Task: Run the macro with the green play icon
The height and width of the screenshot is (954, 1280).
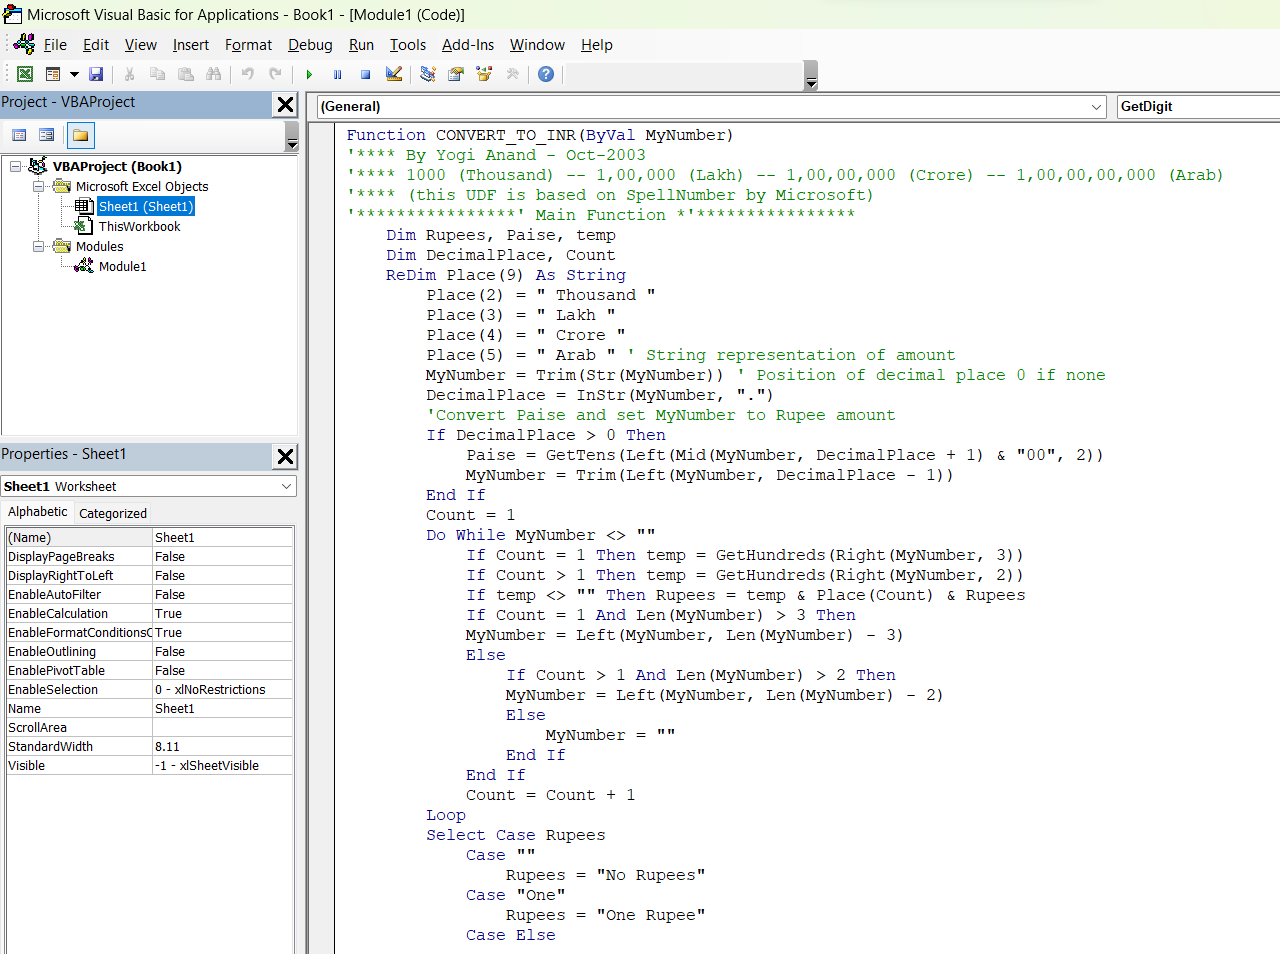Action: 309,74
